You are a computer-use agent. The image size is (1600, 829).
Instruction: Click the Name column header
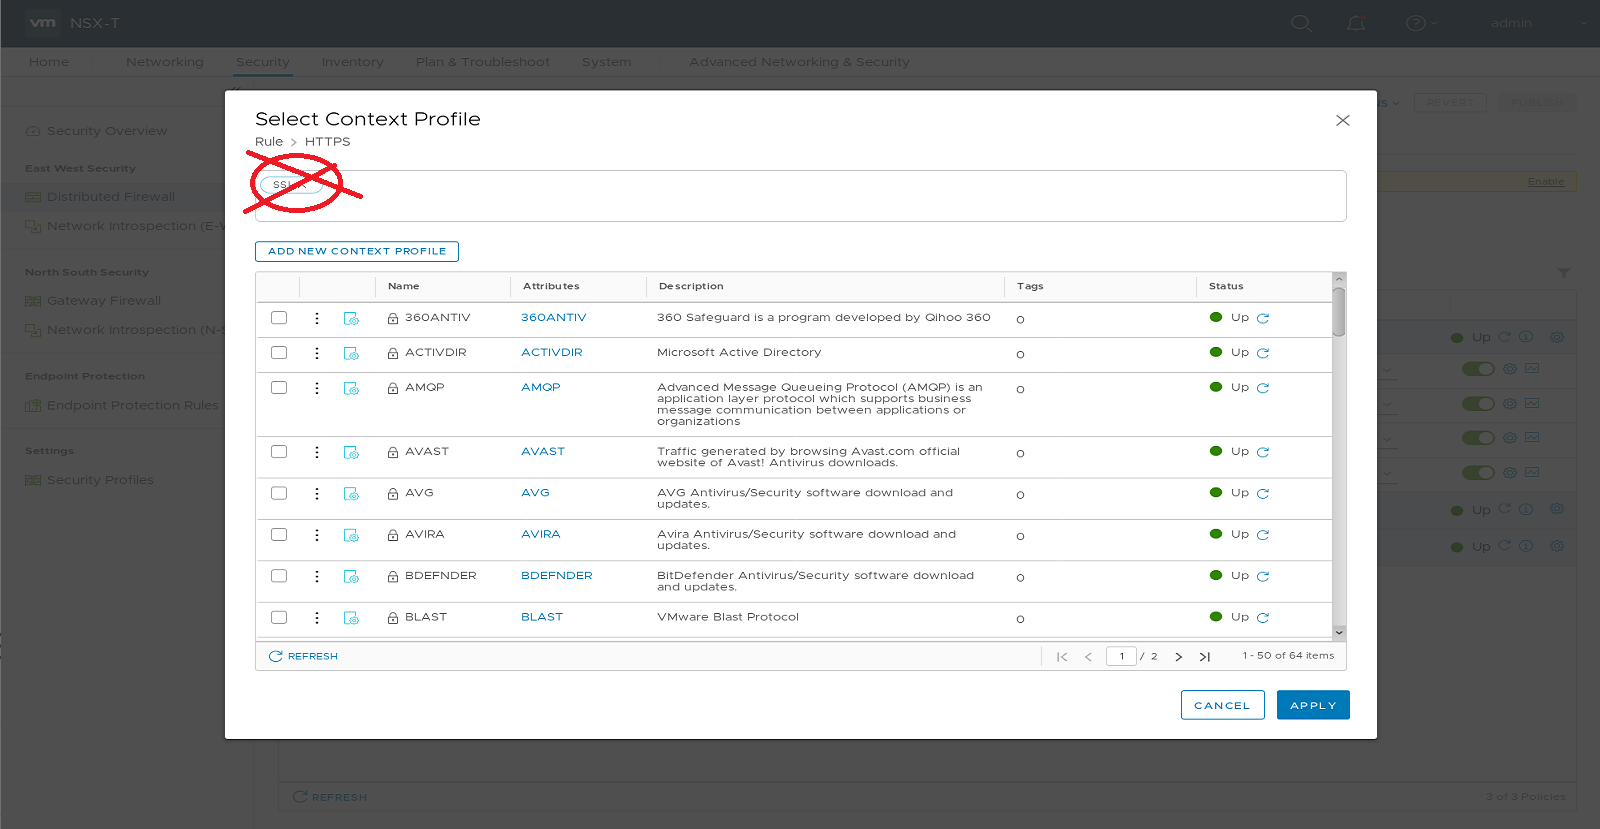(x=404, y=286)
